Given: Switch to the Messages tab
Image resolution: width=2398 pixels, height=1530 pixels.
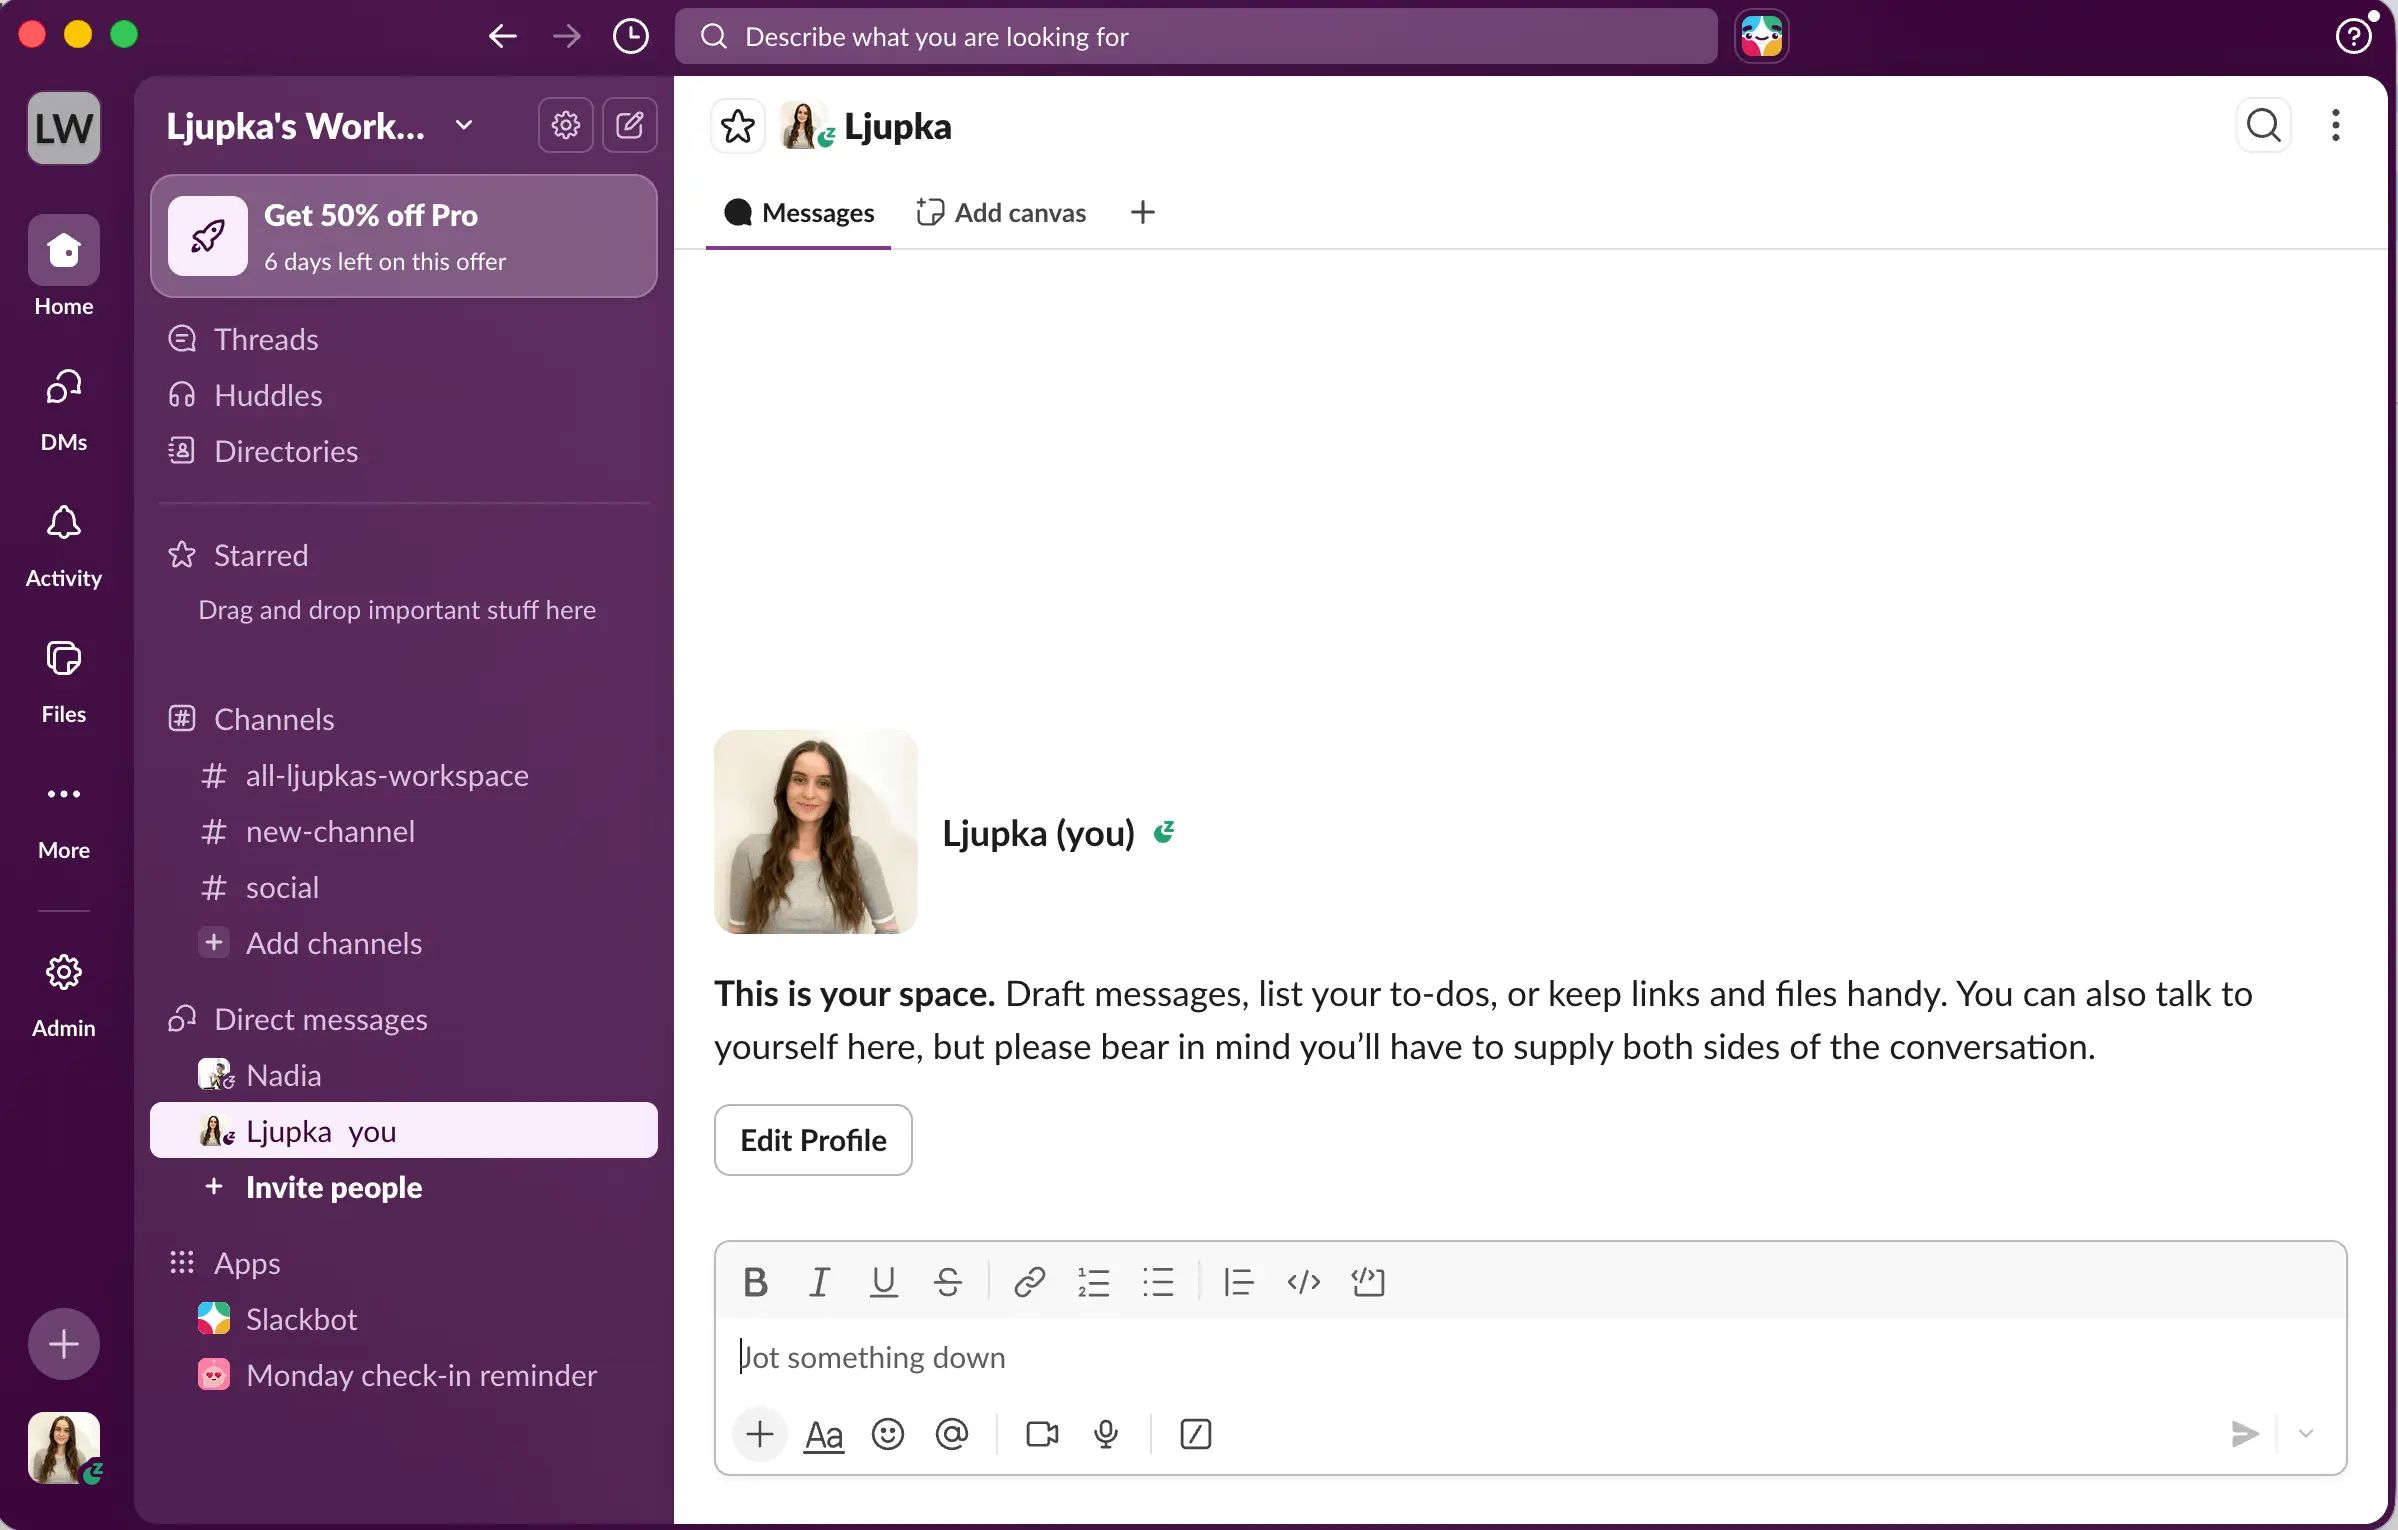Looking at the screenshot, I should pos(799,213).
